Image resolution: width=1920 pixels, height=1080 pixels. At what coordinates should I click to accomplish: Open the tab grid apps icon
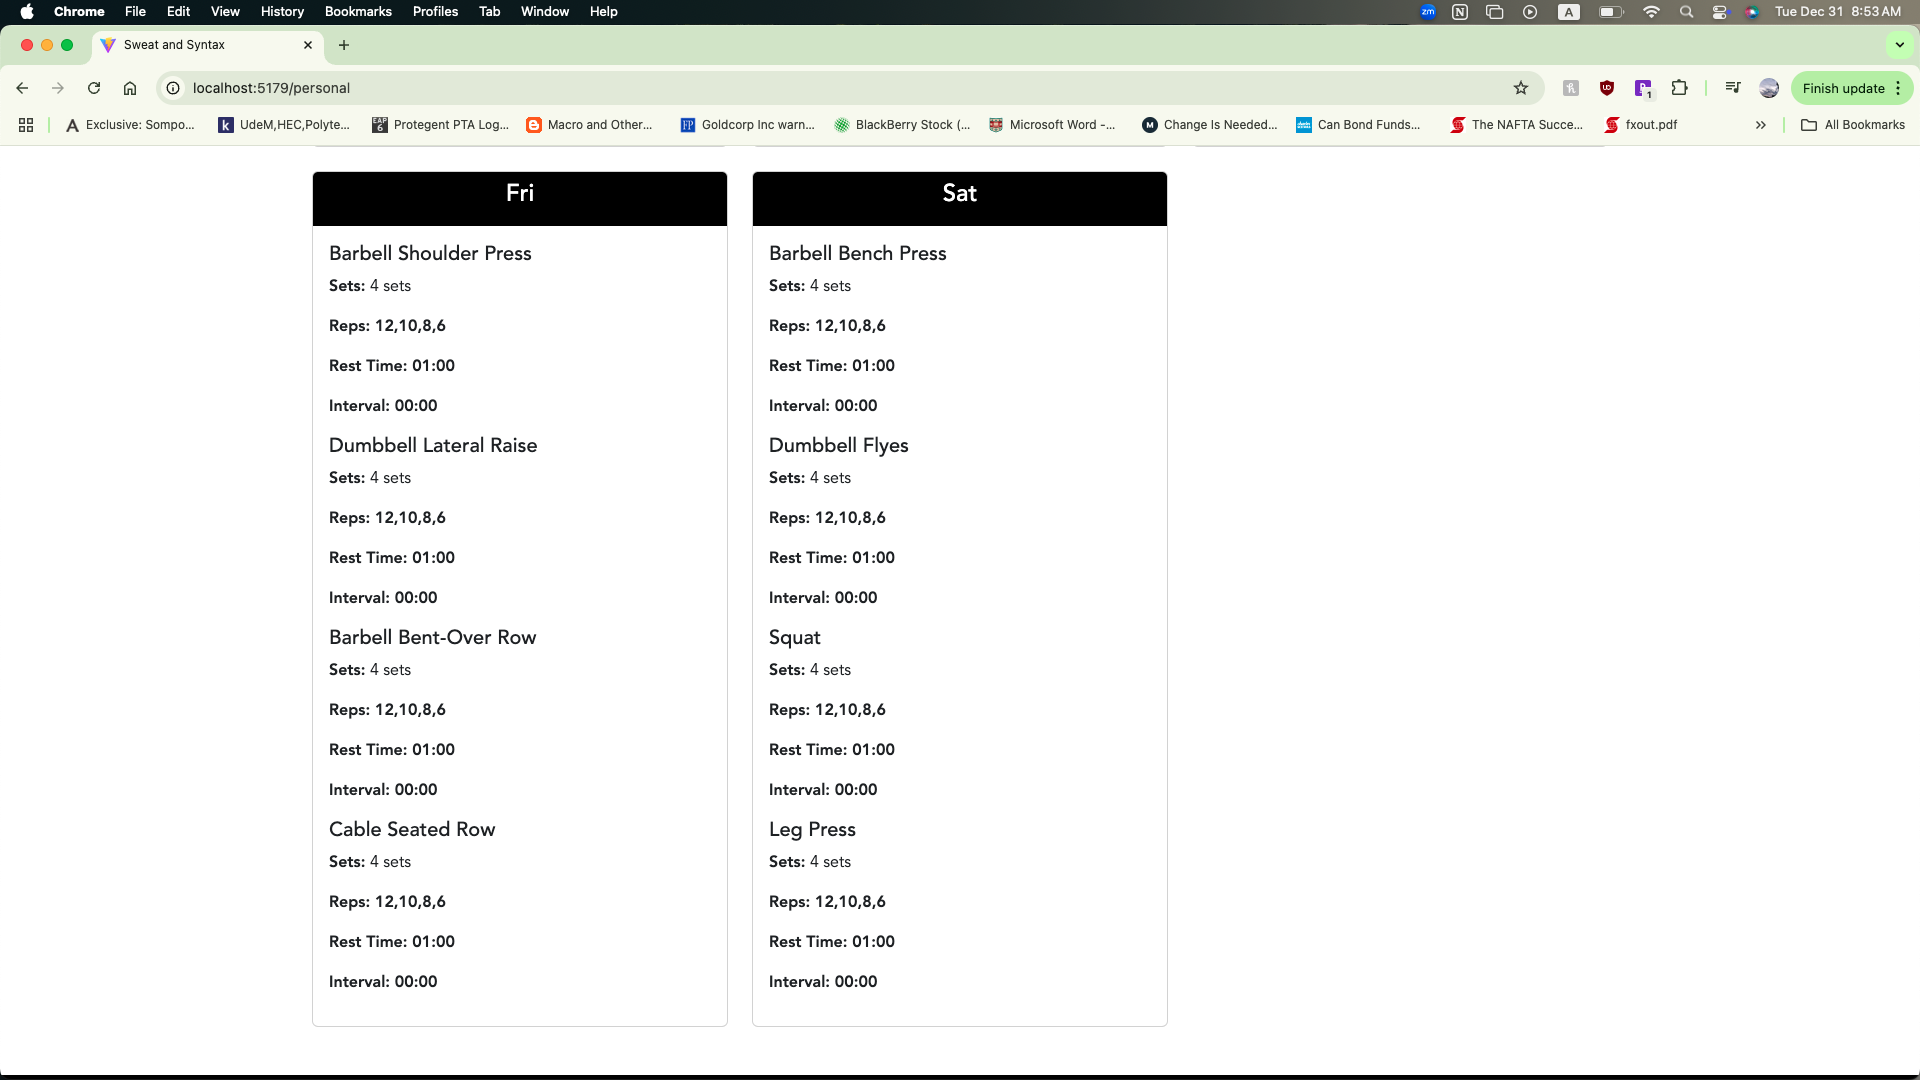click(x=26, y=125)
